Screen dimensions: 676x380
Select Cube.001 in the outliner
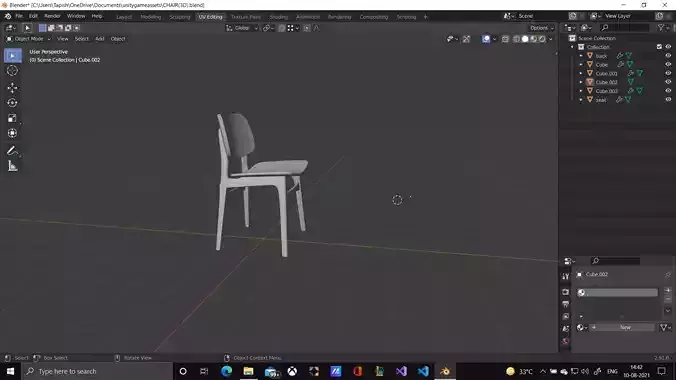(606, 73)
